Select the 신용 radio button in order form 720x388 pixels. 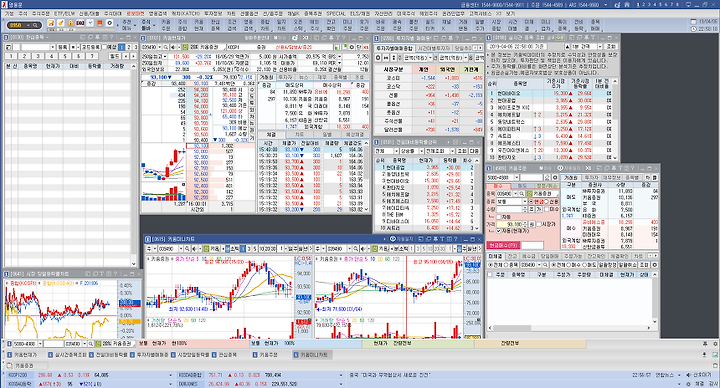(546, 202)
